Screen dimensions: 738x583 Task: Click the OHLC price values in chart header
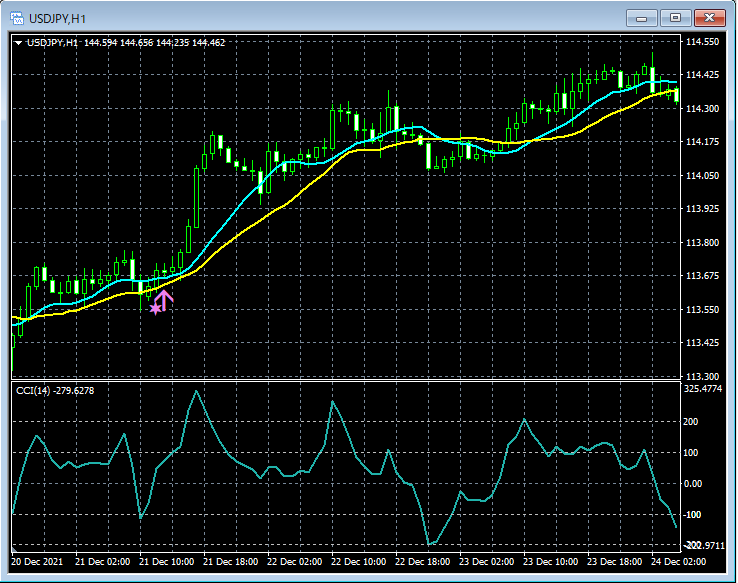pyautogui.click(x=154, y=43)
